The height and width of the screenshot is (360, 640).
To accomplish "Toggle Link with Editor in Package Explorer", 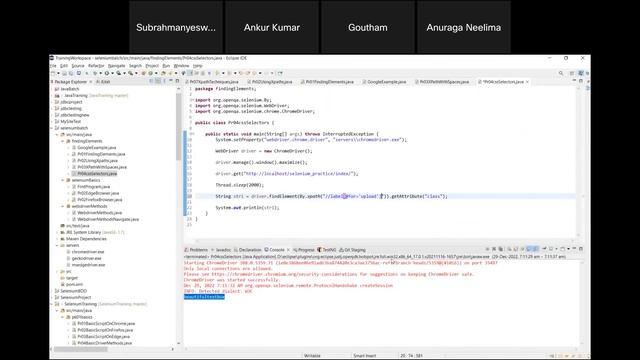I will click(x=158, y=81).
